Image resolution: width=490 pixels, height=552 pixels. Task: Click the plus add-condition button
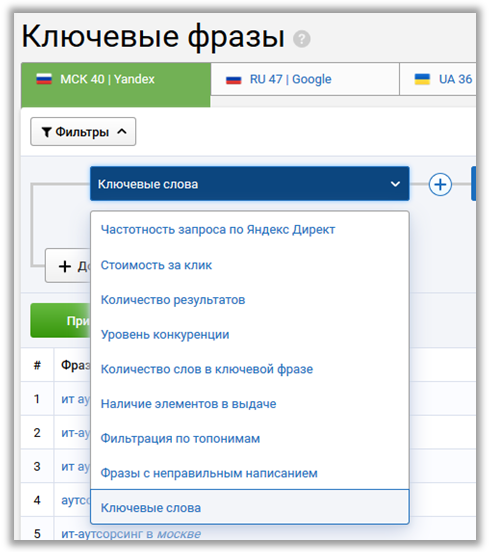68,266
